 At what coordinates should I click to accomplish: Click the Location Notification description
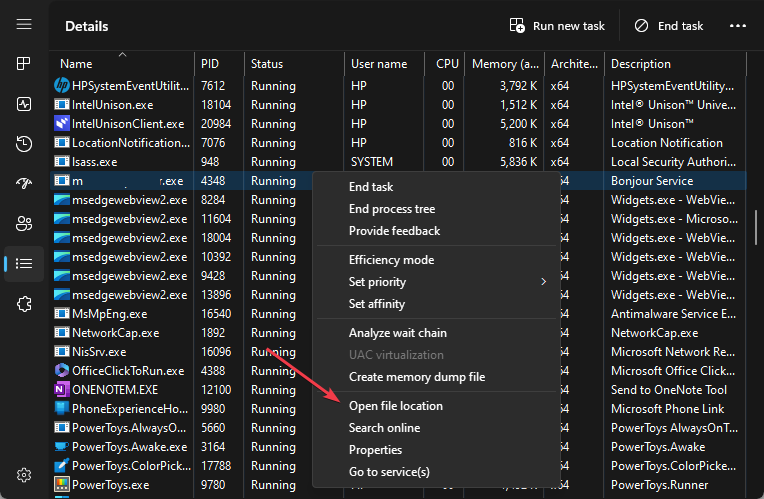(667, 143)
